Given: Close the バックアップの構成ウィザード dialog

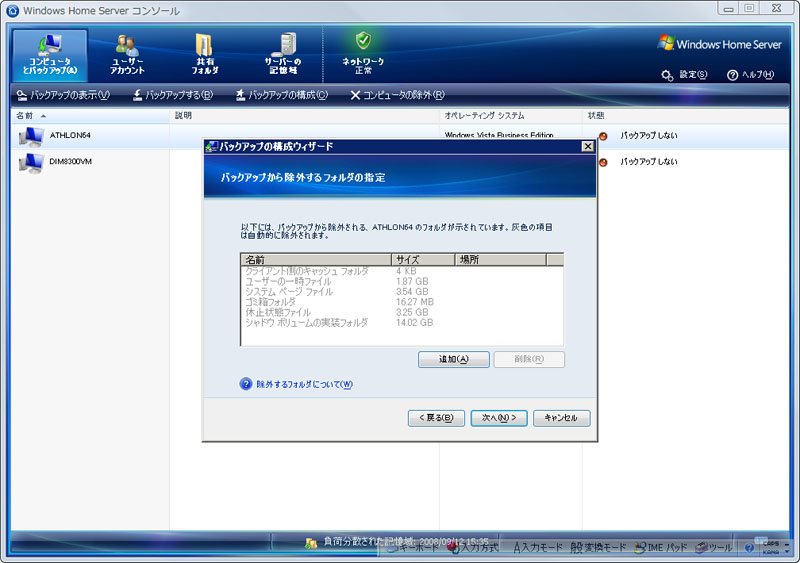Looking at the screenshot, I should [x=588, y=146].
